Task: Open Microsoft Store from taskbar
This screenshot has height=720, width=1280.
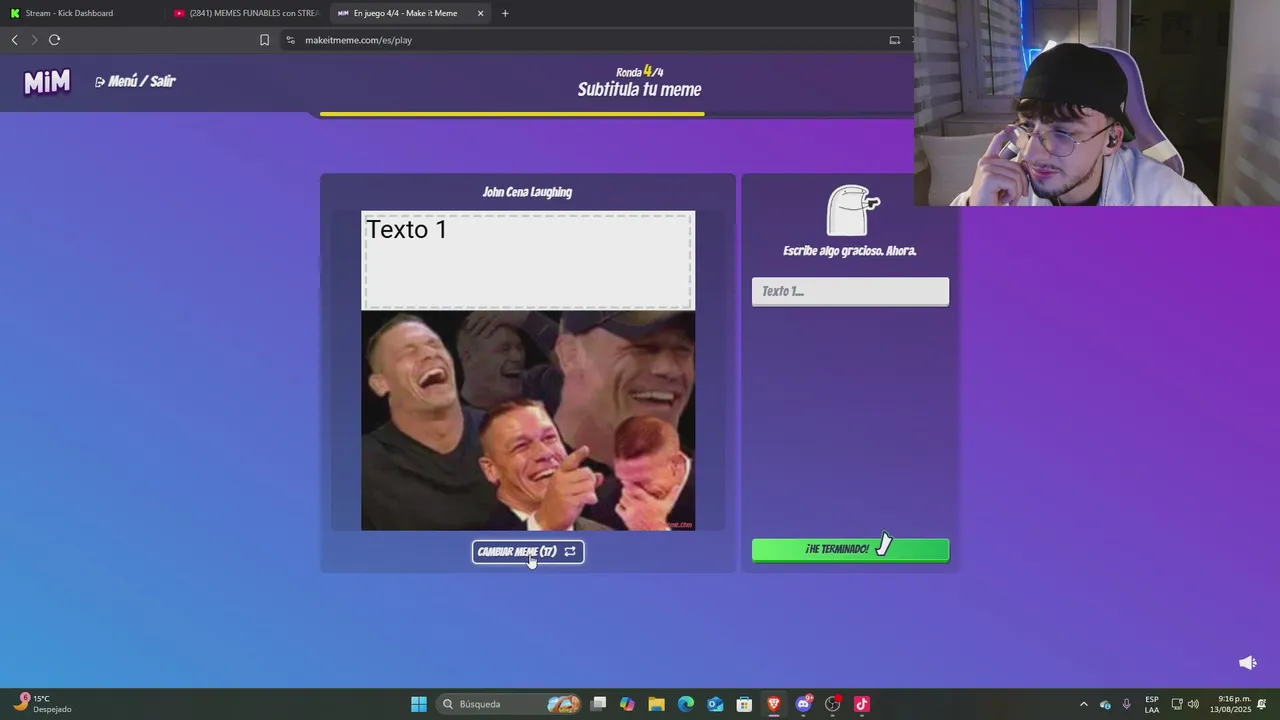Action: (x=744, y=704)
